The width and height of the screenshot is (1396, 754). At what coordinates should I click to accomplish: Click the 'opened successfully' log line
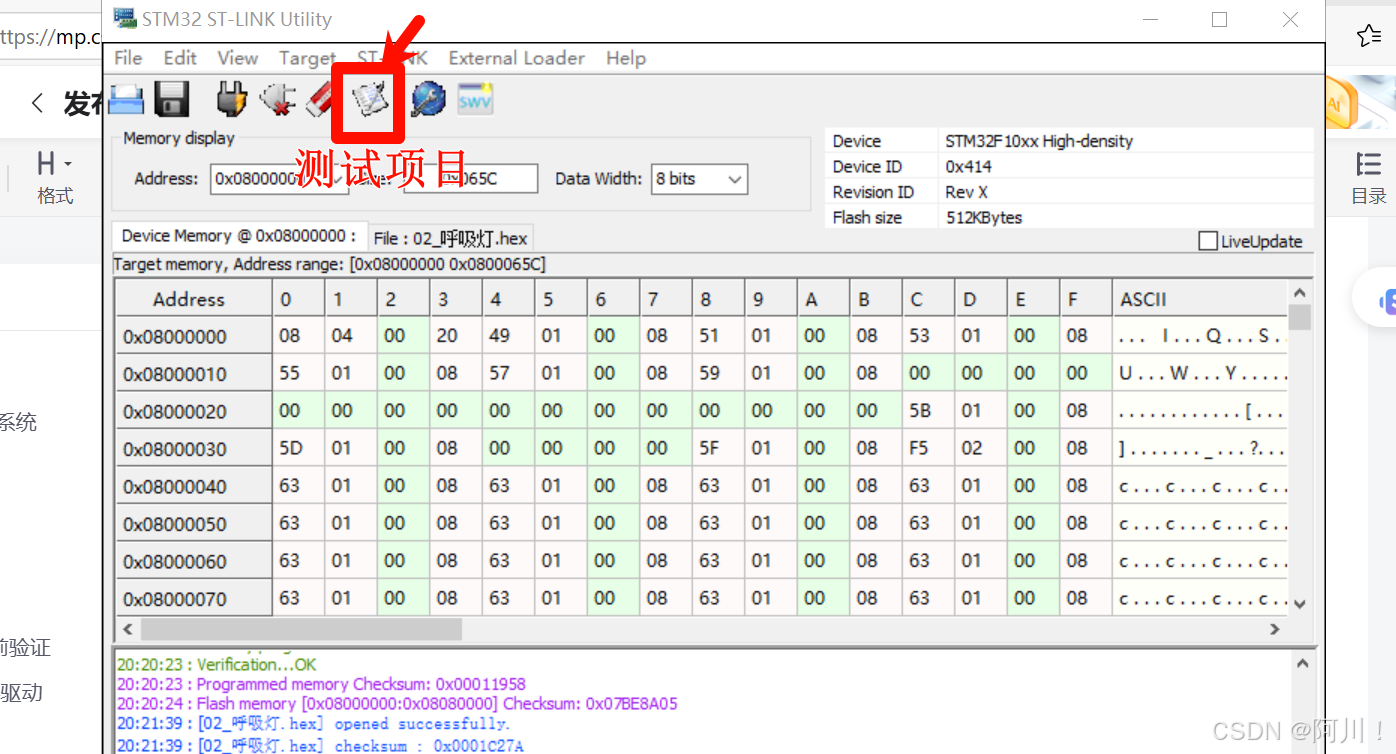point(313,724)
